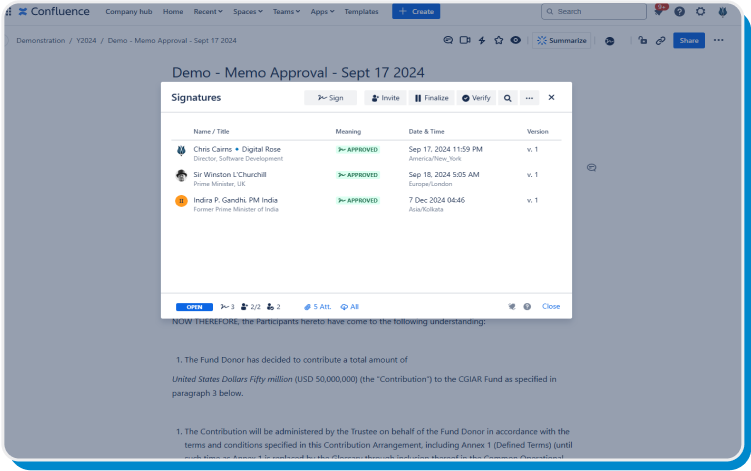751x471 pixels.
Task: Invite a signer using the Invite button
Action: [x=385, y=98]
